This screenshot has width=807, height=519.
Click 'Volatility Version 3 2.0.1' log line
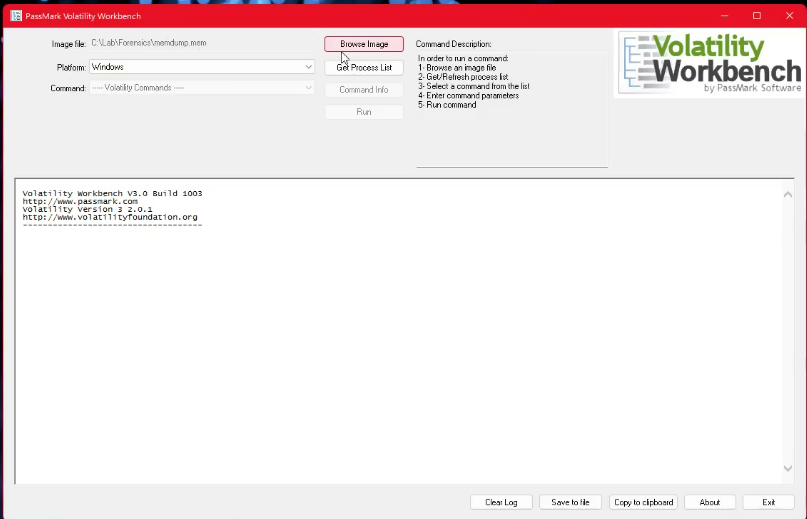pos(87,210)
